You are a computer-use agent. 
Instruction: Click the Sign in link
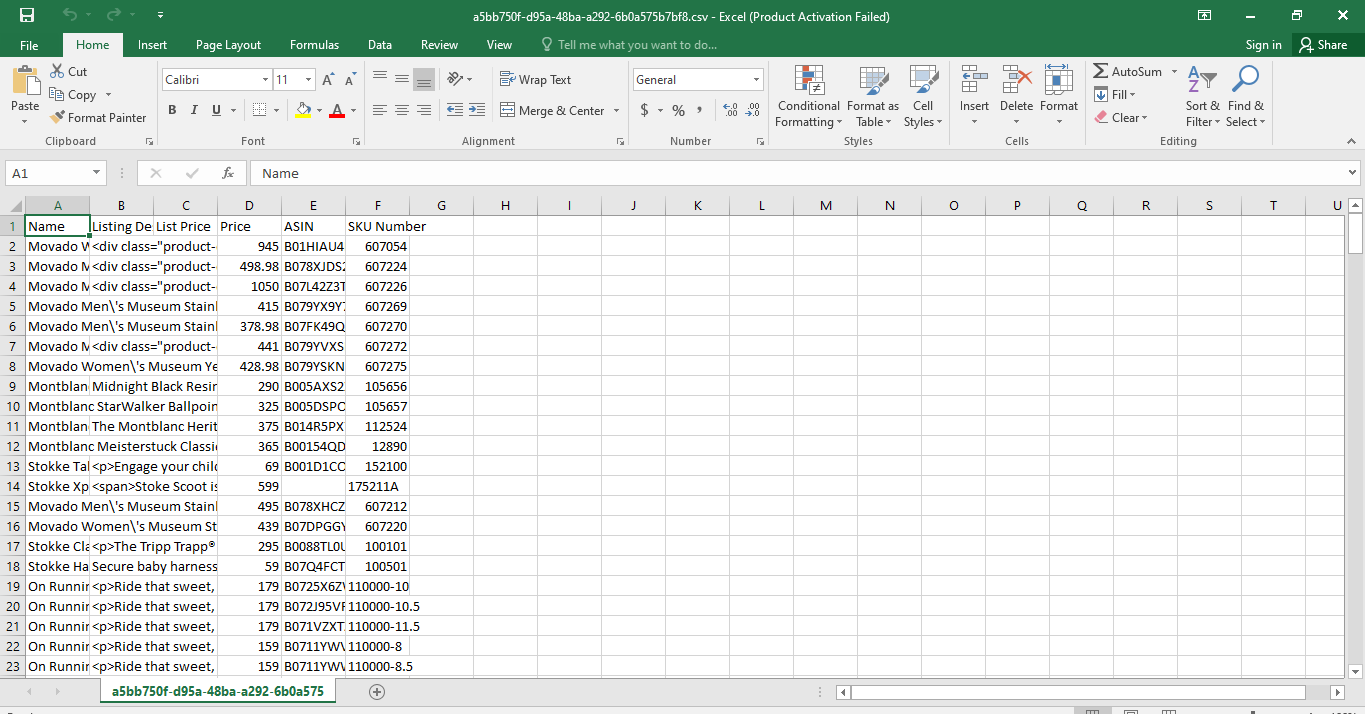click(1263, 45)
